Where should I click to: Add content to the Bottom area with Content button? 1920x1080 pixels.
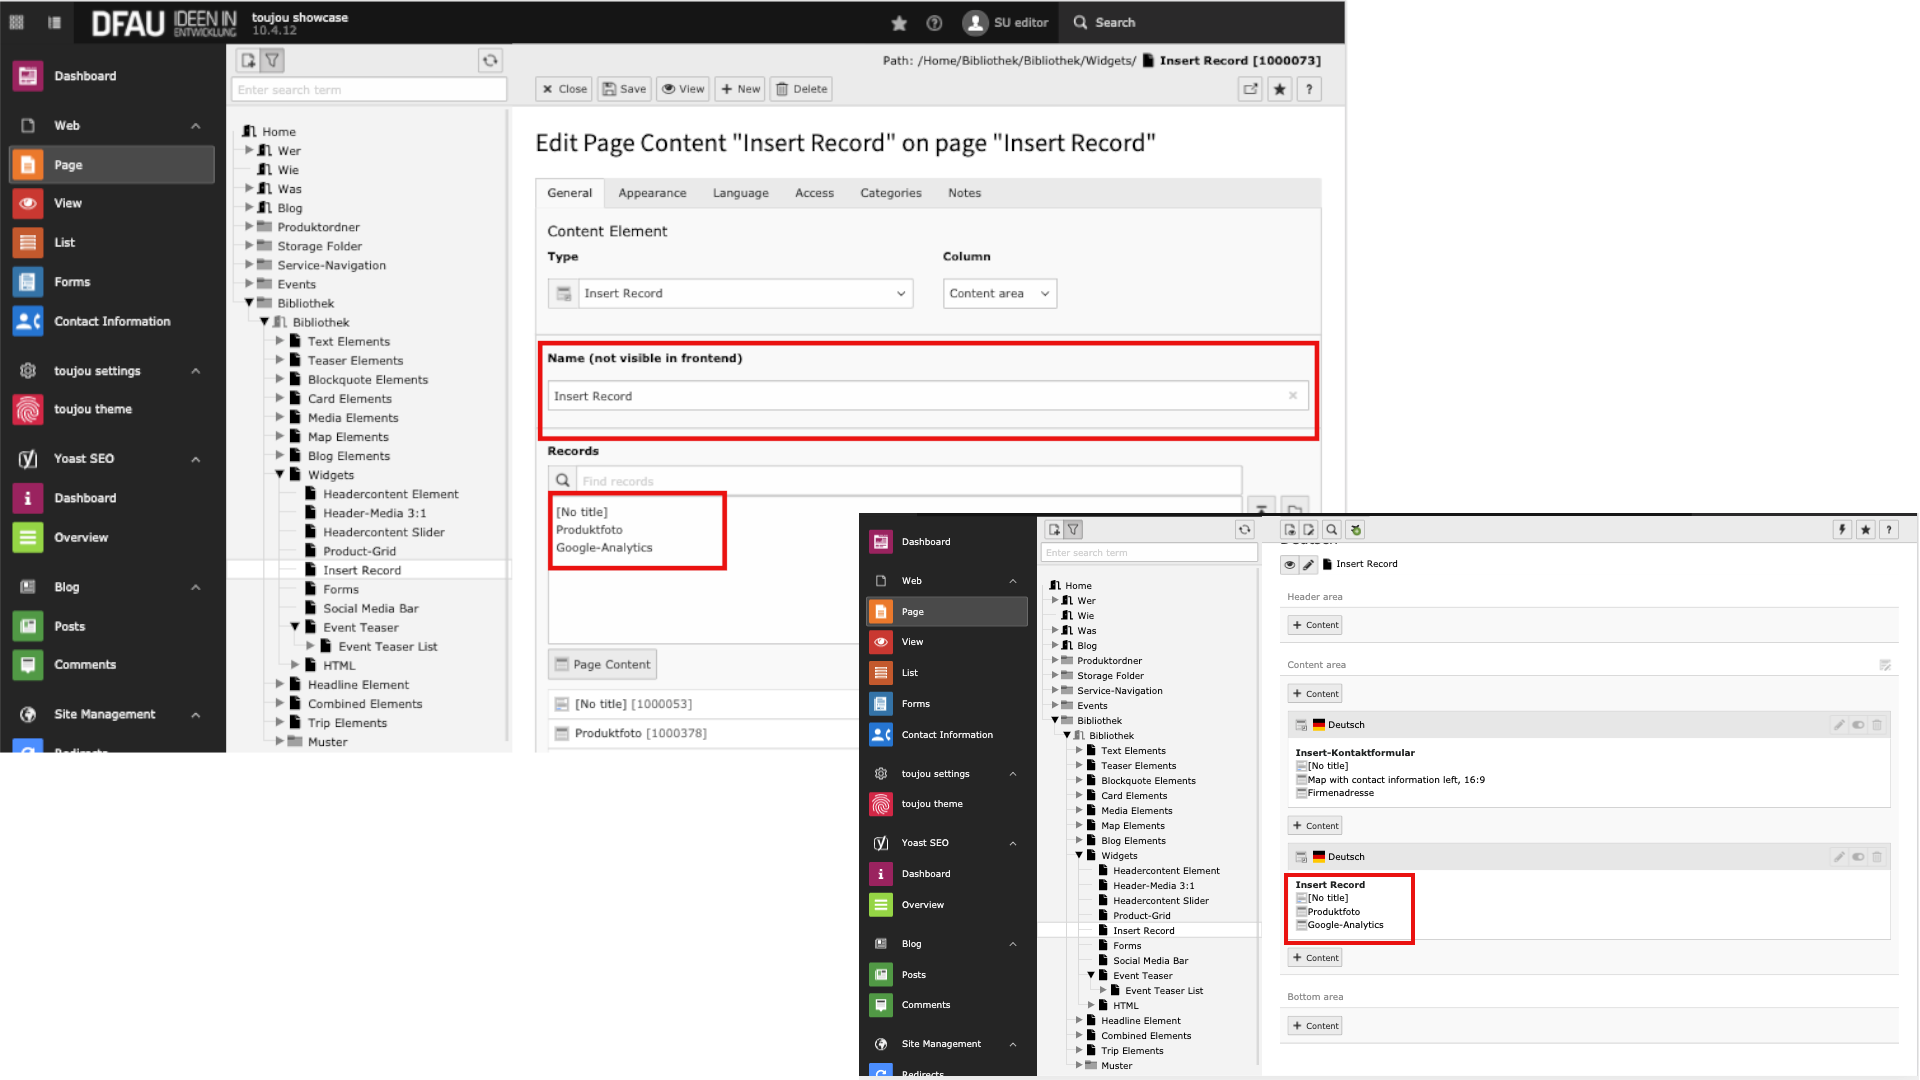[1314, 1025]
